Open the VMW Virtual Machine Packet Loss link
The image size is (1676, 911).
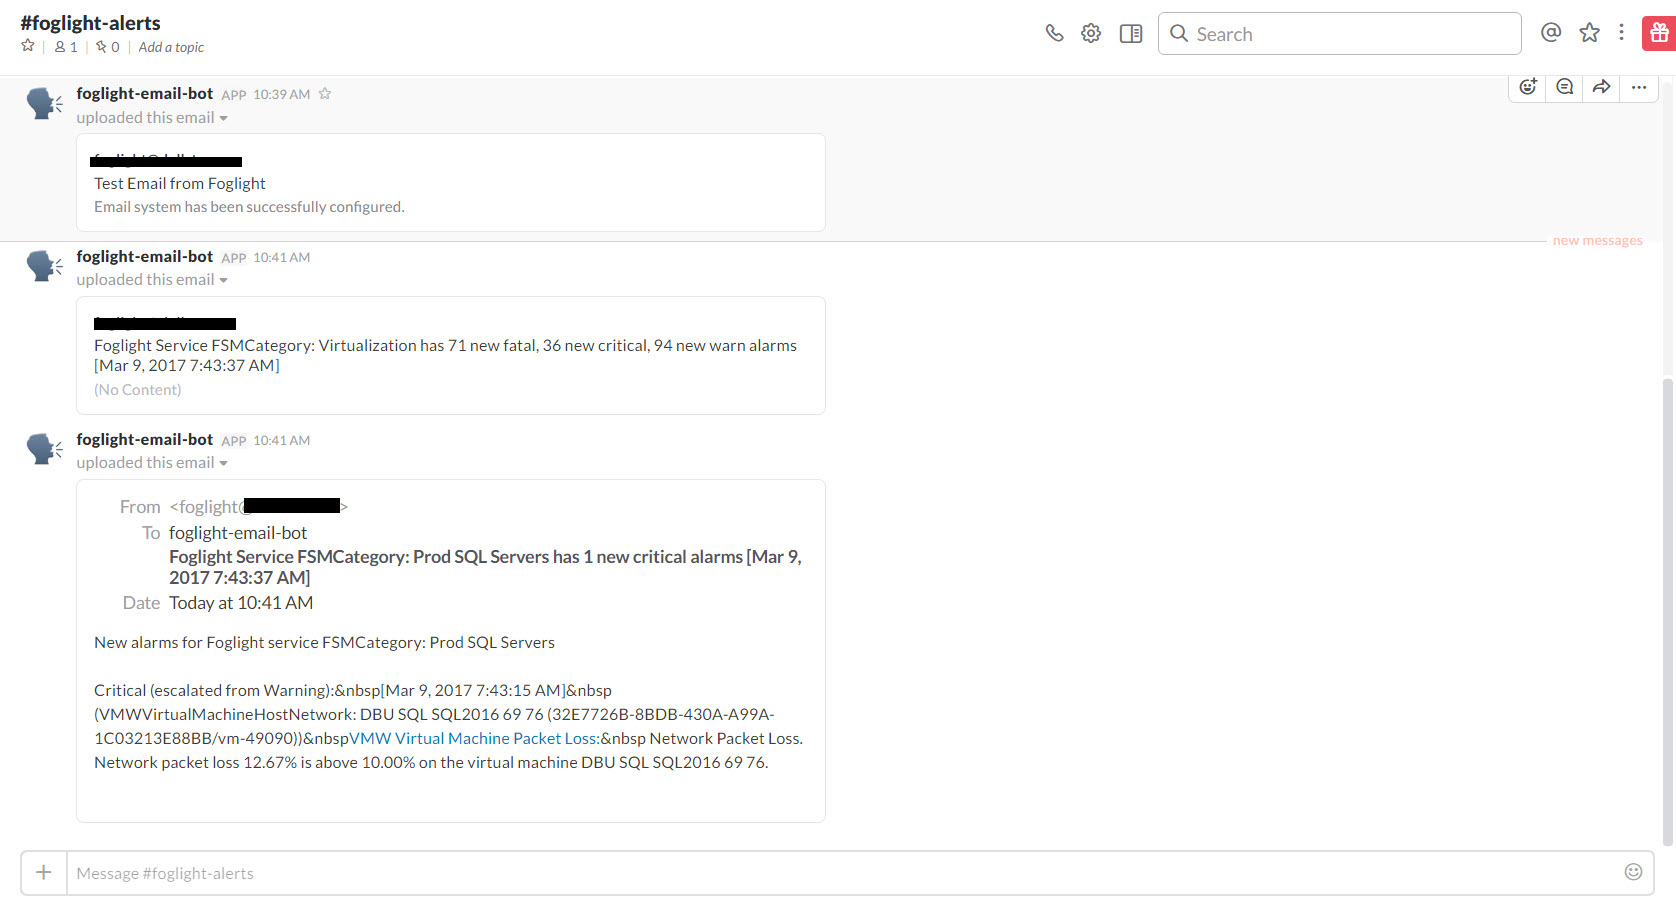(474, 738)
